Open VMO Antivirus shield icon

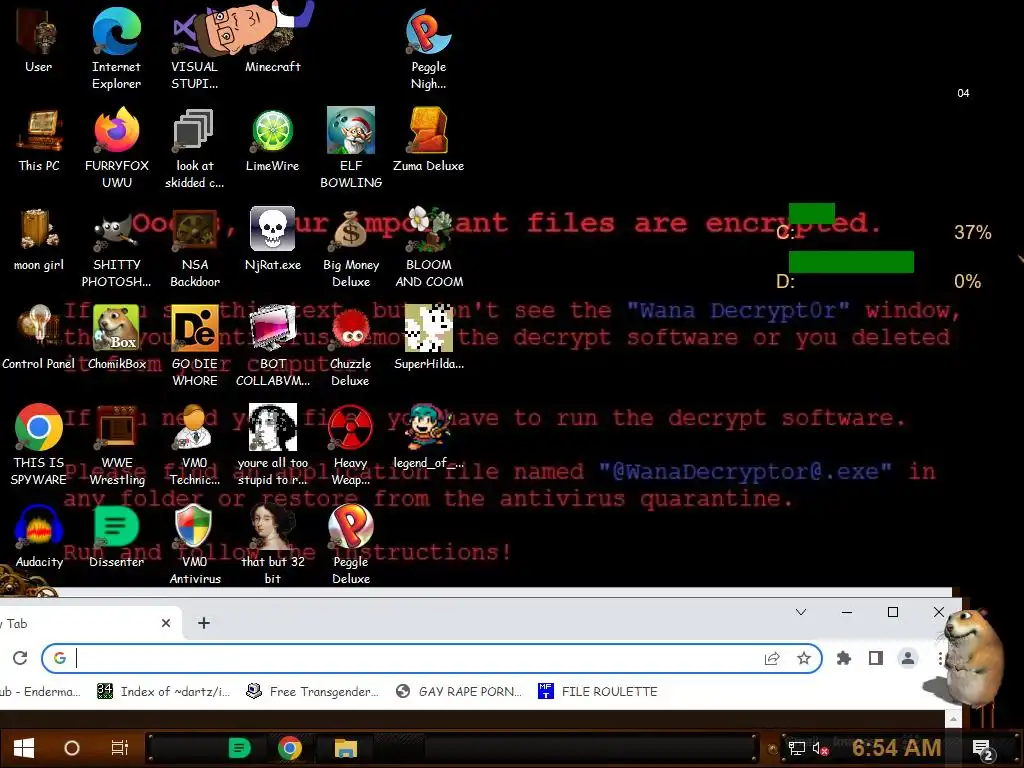[x=194, y=543]
